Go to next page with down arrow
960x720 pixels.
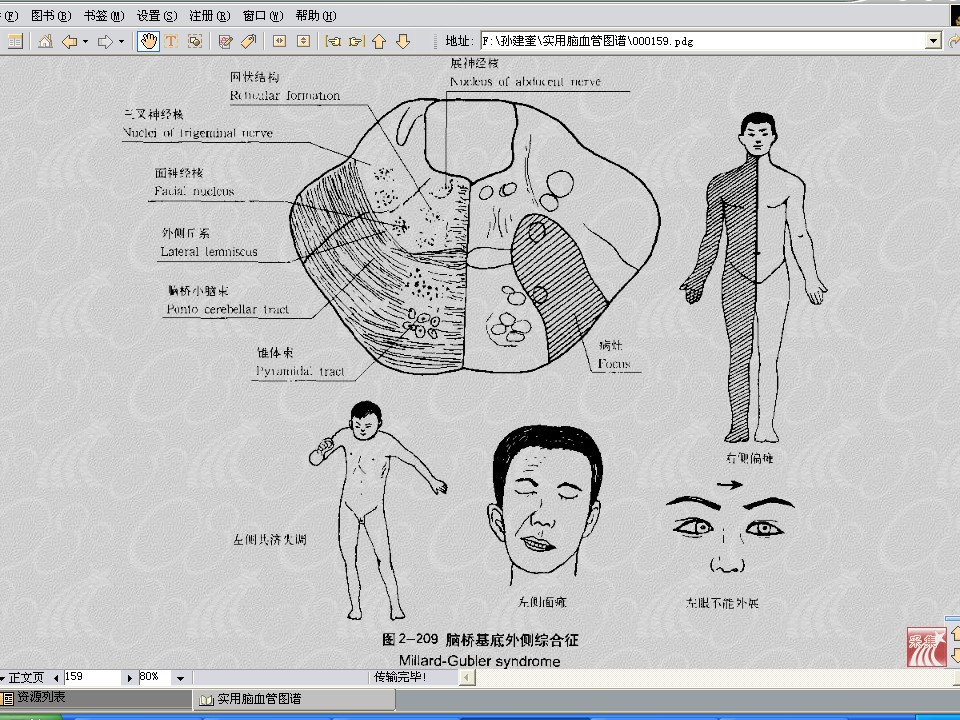pyautogui.click(x=403, y=41)
